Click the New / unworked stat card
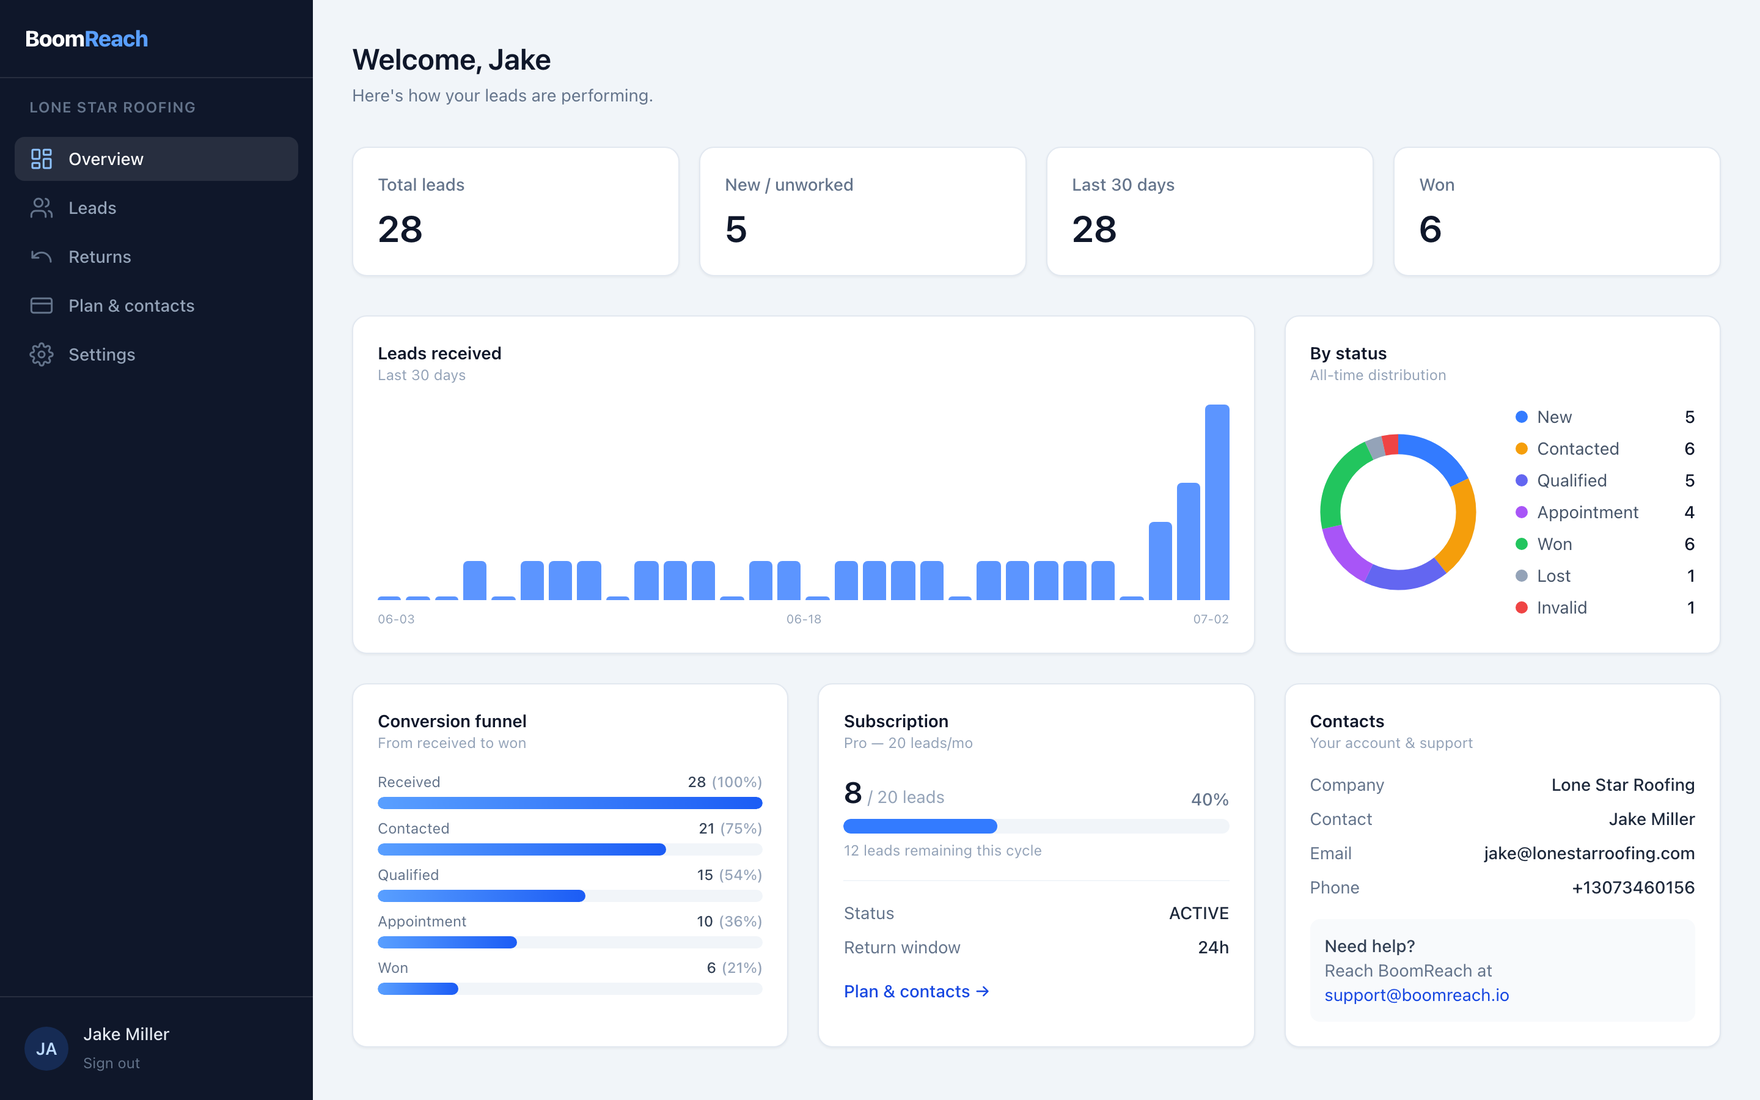This screenshot has height=1100, width=1760. 863,212
